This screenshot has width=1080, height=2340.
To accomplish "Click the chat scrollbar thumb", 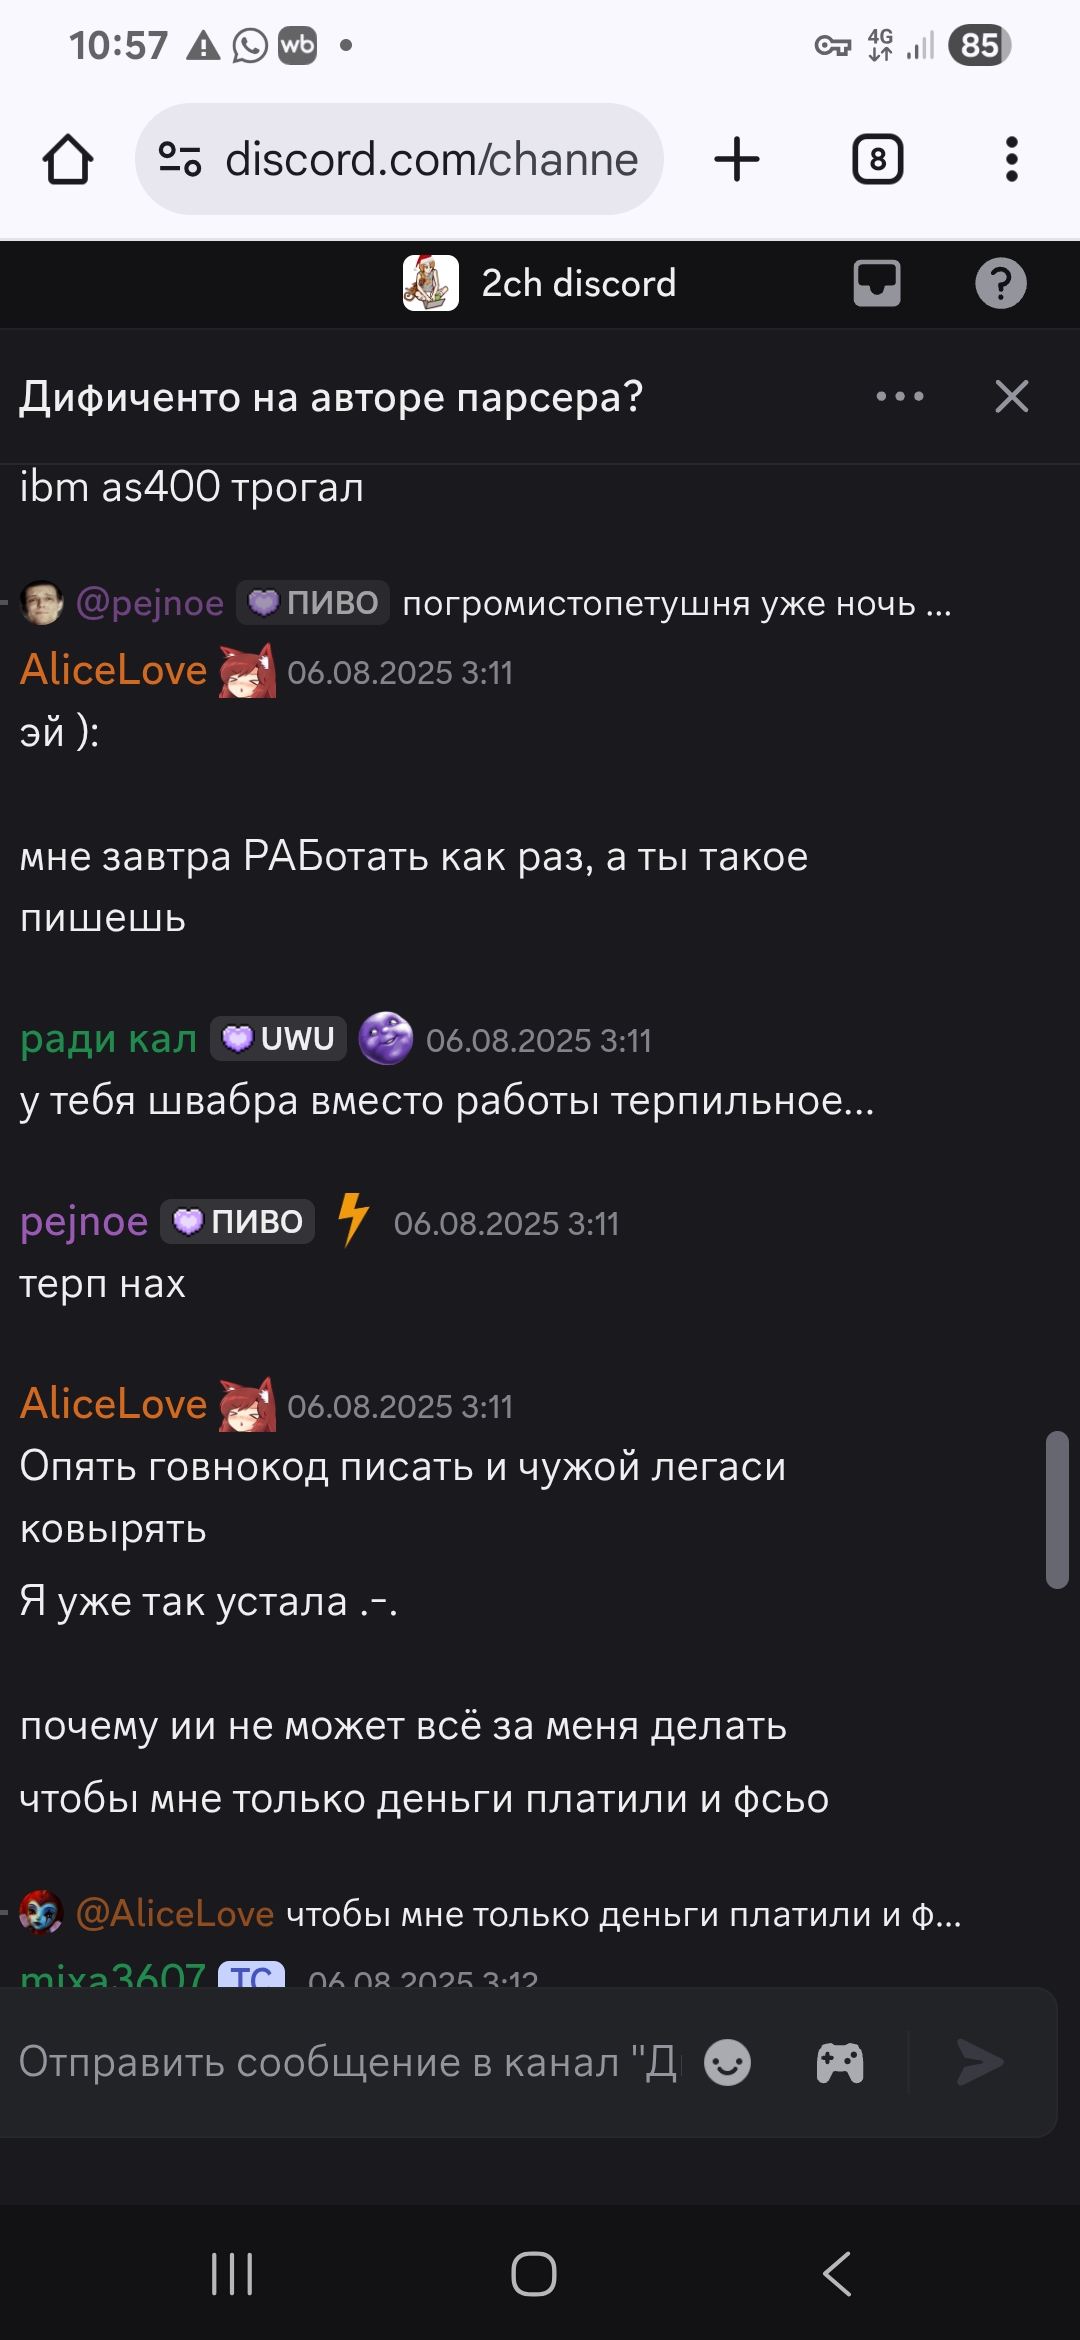I will click(1057, 1510).
